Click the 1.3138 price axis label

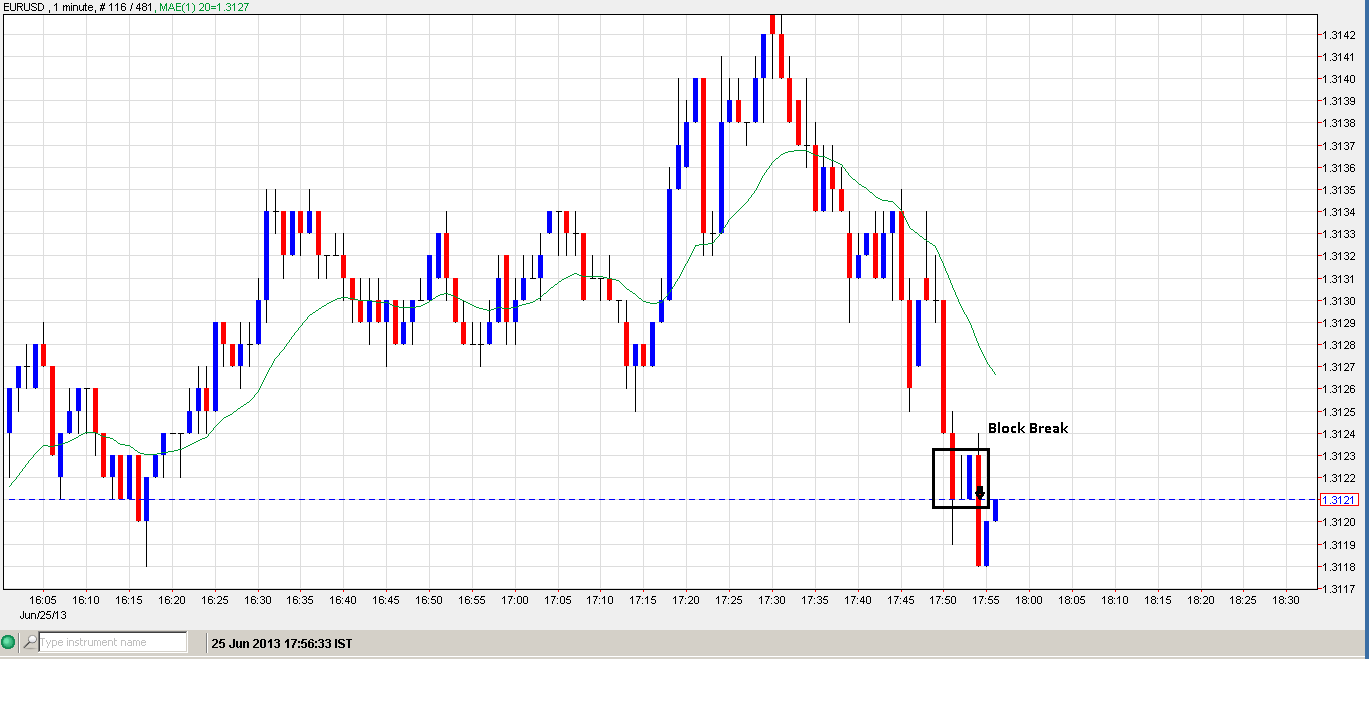click(1338, 123)
